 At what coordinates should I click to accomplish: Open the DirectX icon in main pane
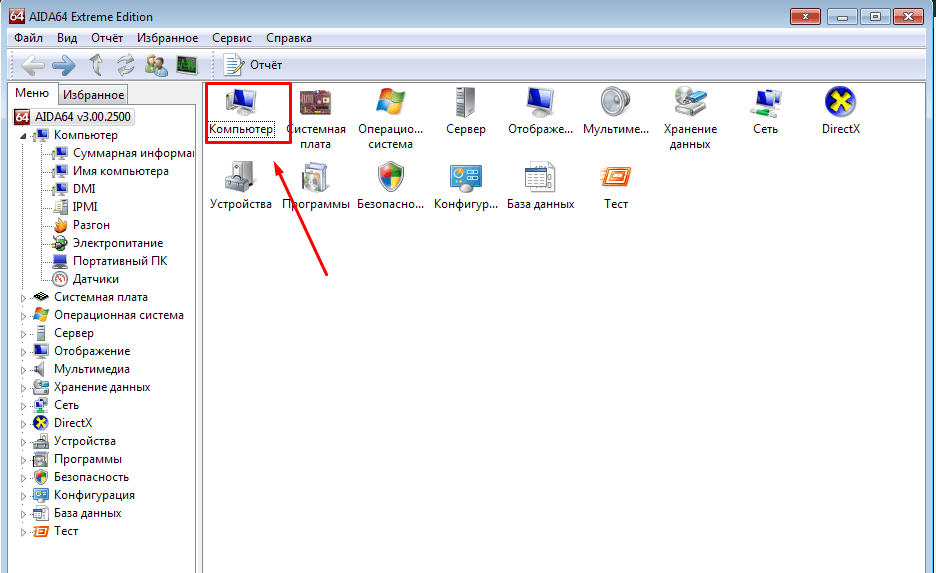coord(840,112)
